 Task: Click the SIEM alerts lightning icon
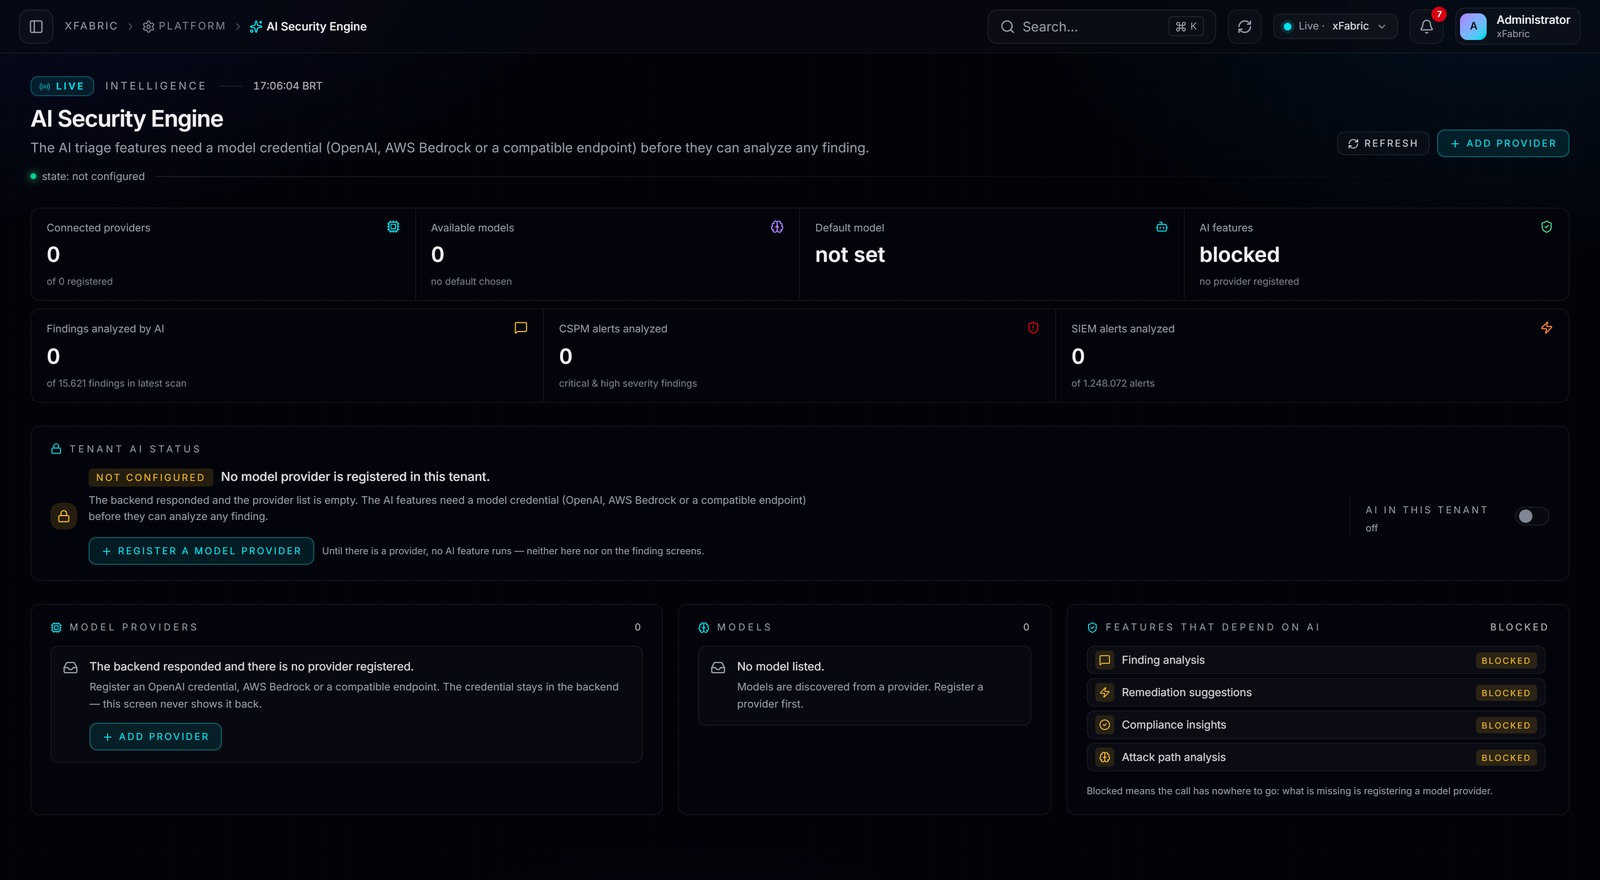click(1546, 328)
